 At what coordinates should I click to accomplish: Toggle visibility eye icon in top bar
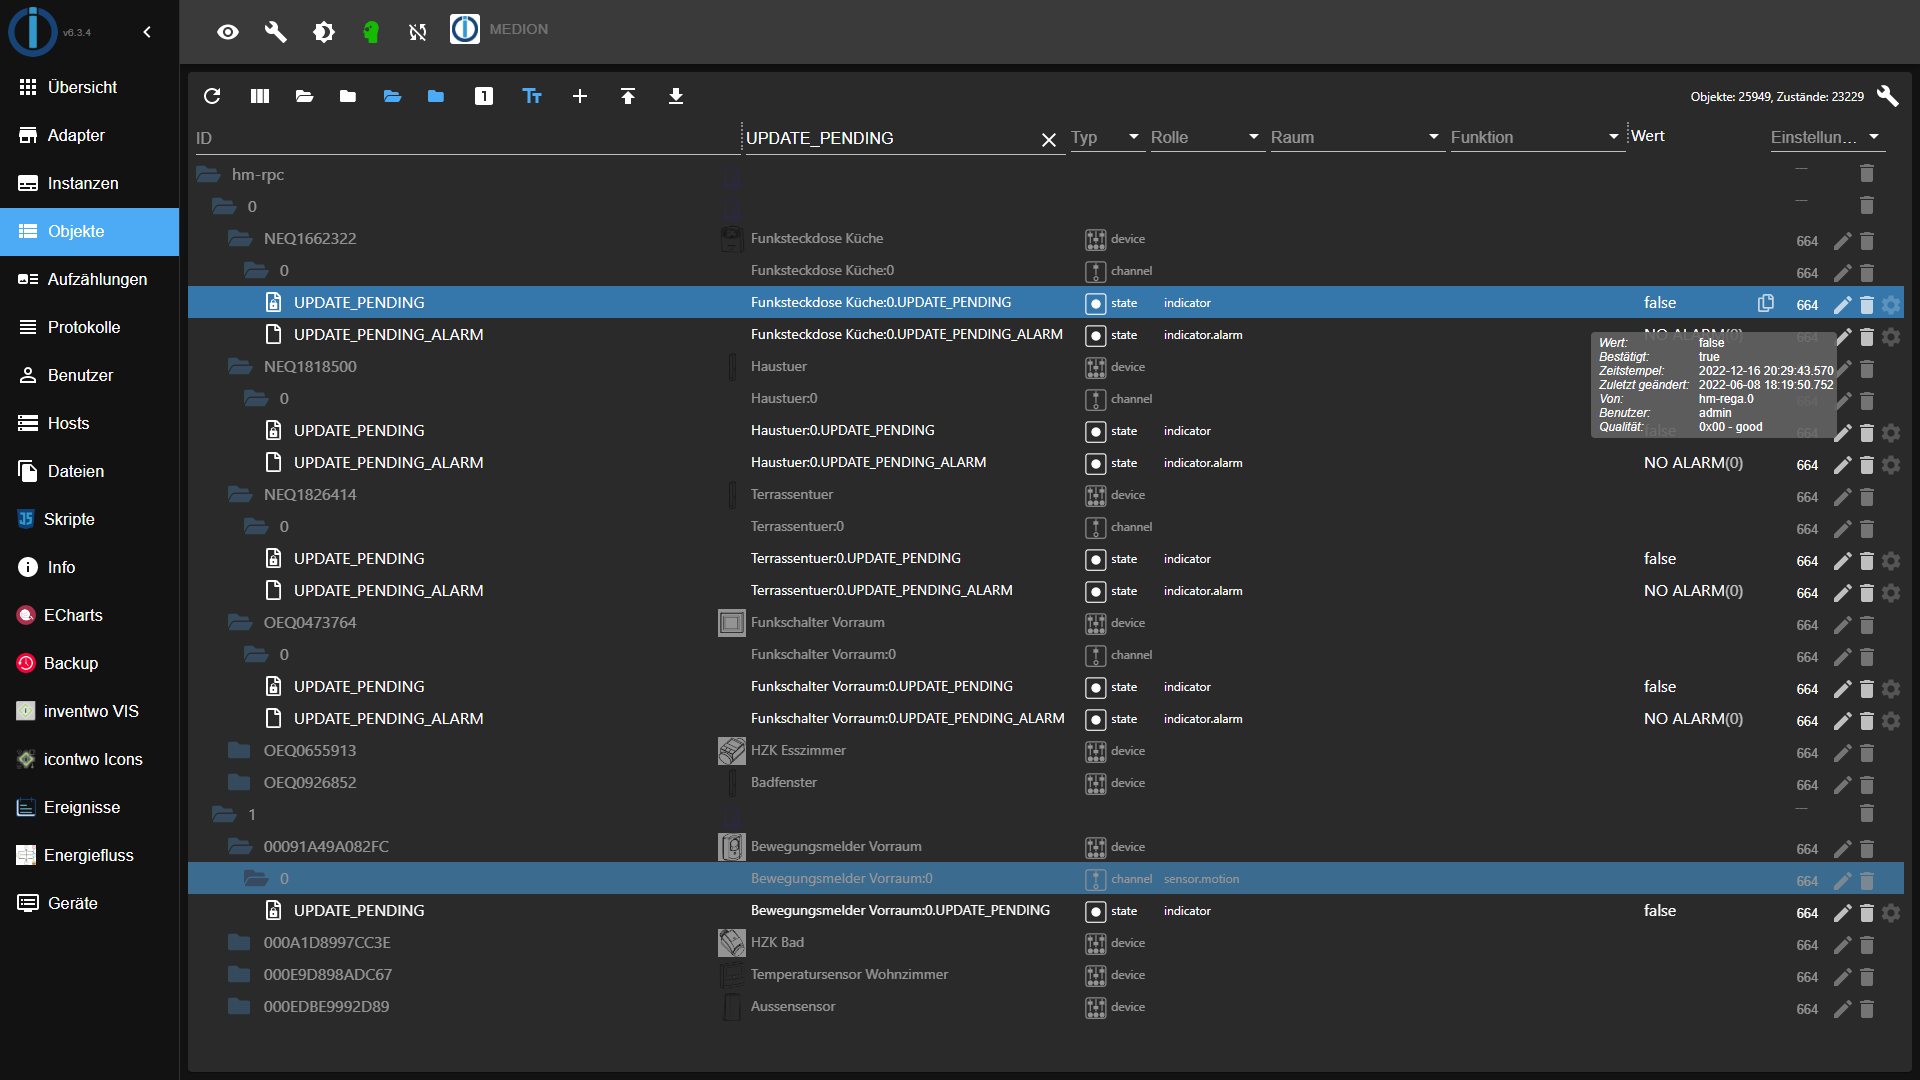point(228,32)
